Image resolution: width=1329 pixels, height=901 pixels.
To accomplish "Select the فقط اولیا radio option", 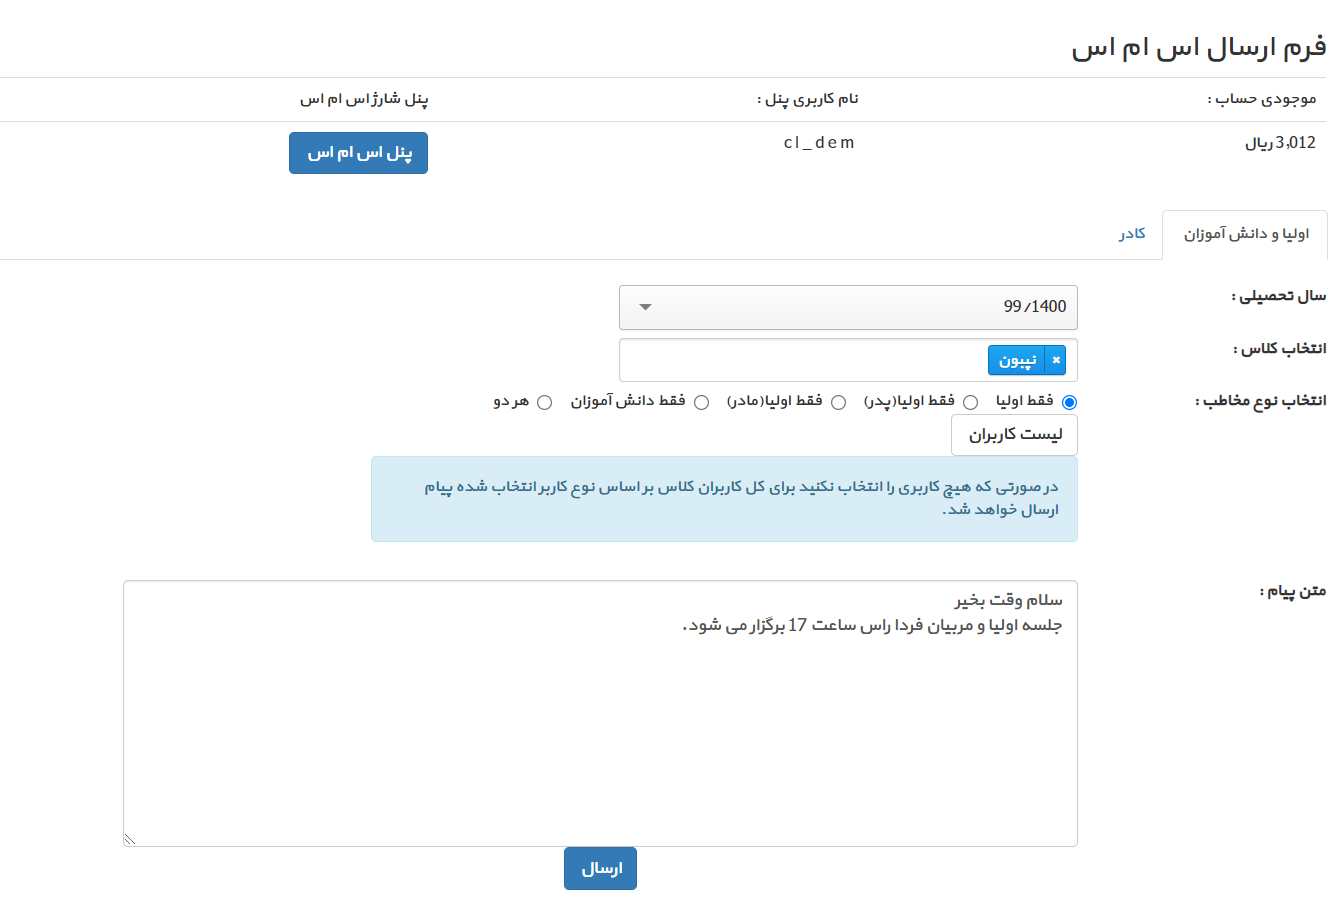I will 1069,402.
